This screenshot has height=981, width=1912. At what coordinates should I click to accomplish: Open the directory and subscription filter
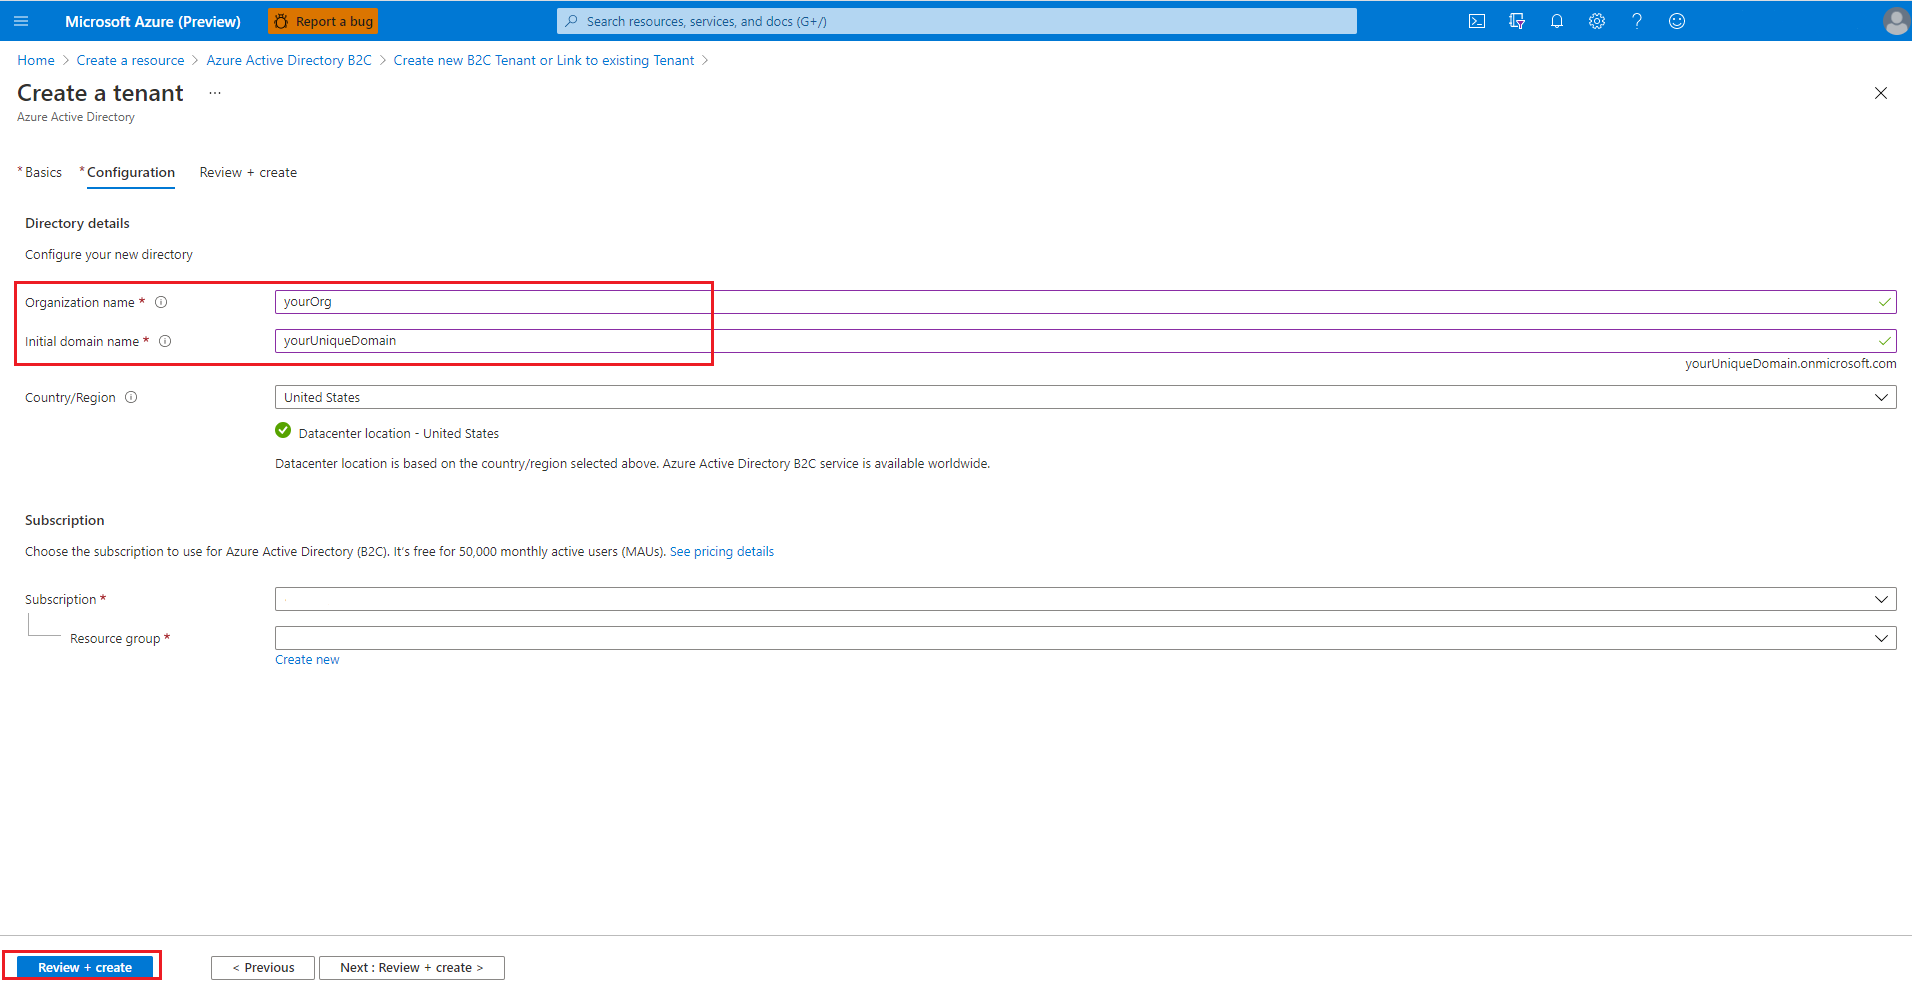tap(1517, 20)
